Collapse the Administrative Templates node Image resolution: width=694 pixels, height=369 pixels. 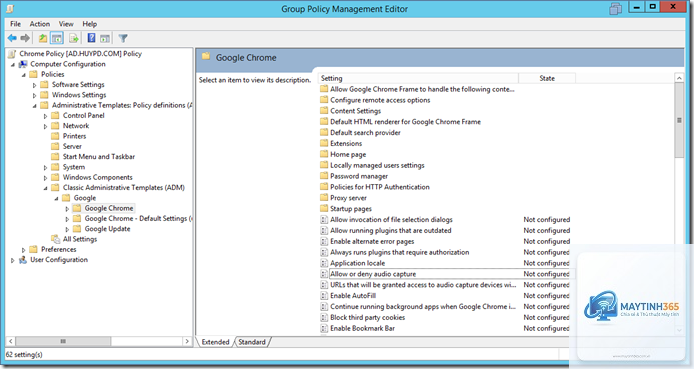point(35,106)
